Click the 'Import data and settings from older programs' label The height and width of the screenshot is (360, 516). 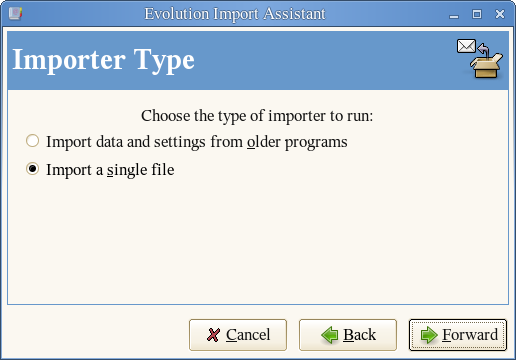(x=197, y=142)
